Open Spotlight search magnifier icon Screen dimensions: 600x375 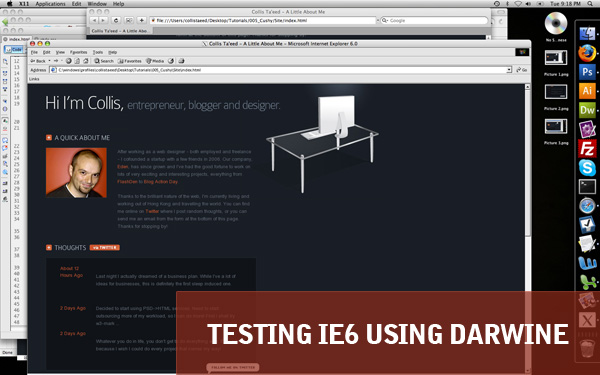tap(591, 3)
